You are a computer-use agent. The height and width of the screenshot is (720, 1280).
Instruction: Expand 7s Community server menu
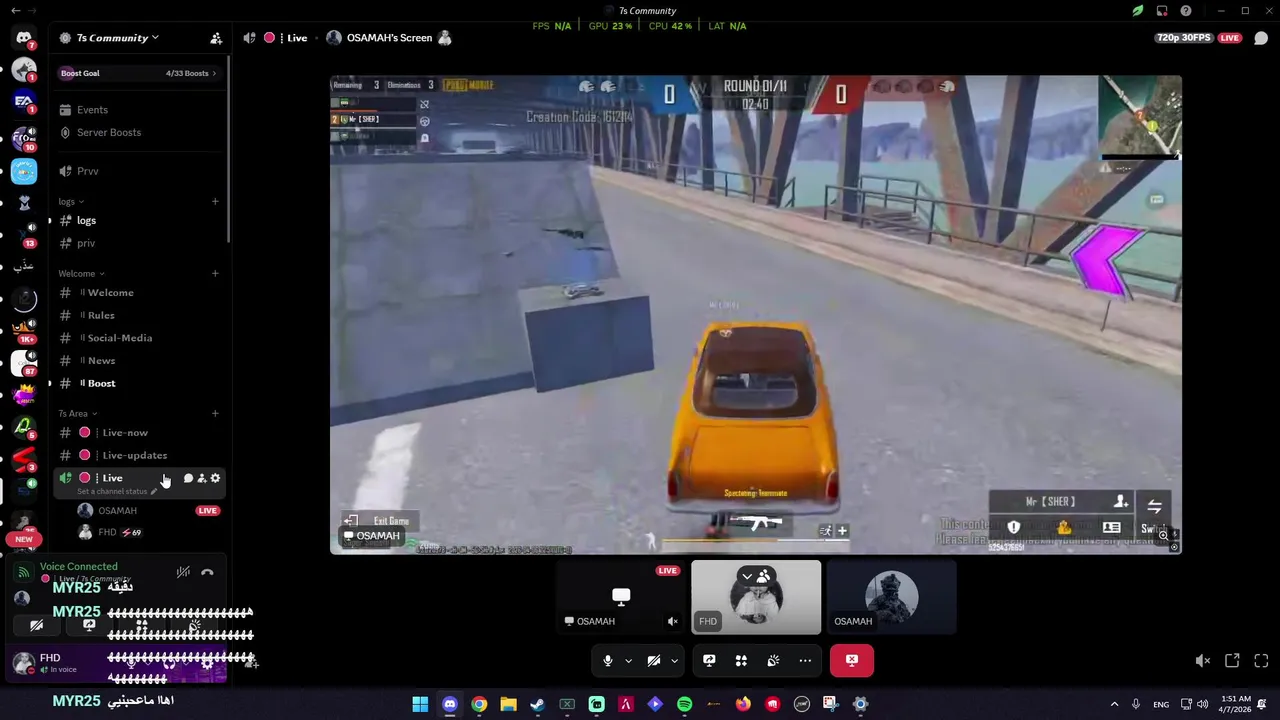pos(118,38)
